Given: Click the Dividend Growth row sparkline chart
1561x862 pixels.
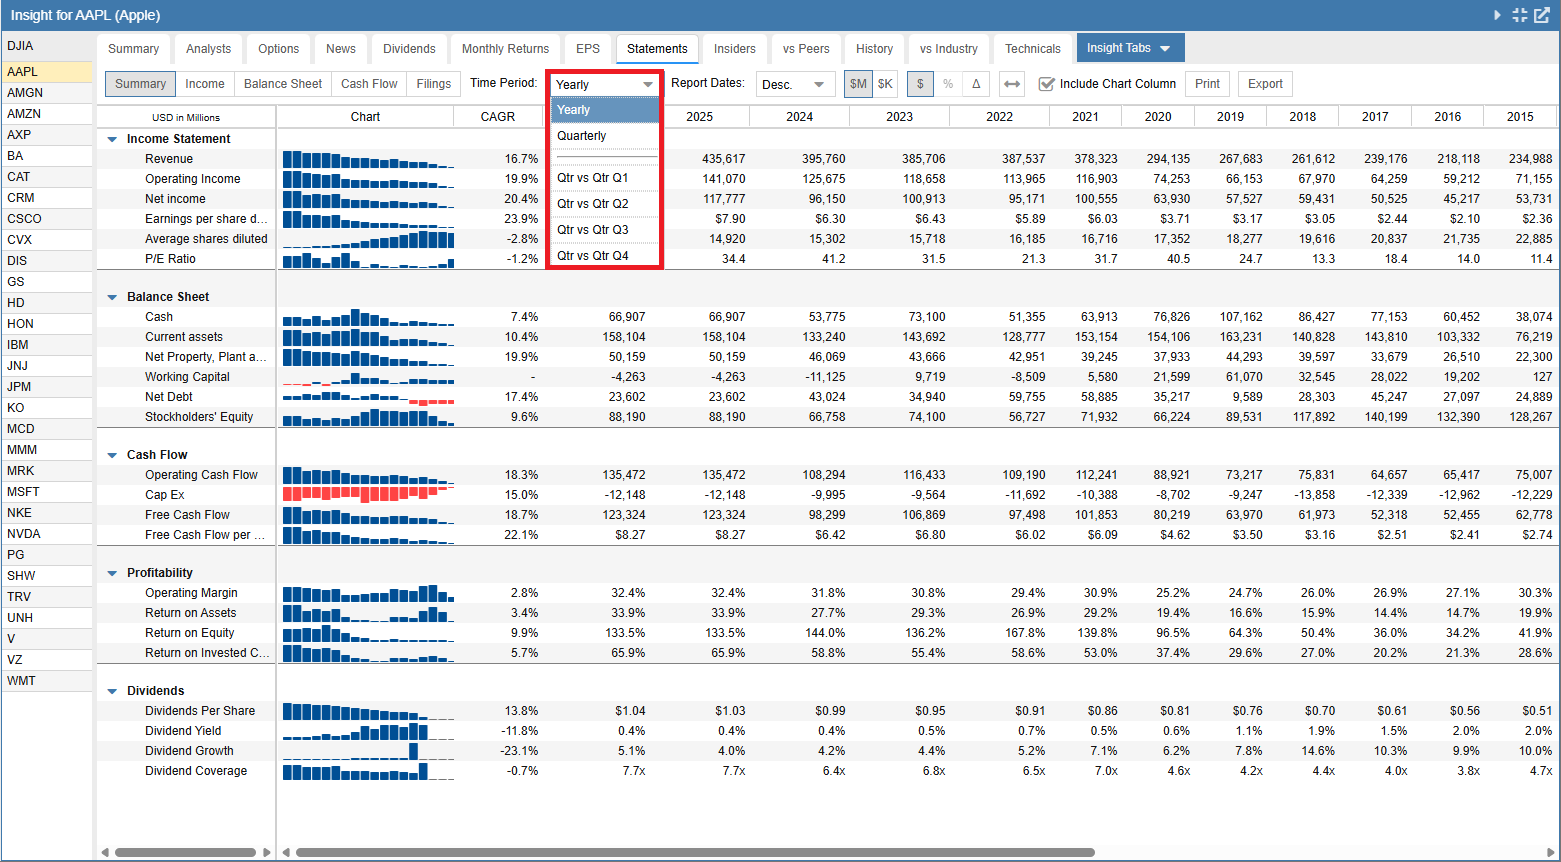Looking at the screenshot, I should click(x=368, y=751).
